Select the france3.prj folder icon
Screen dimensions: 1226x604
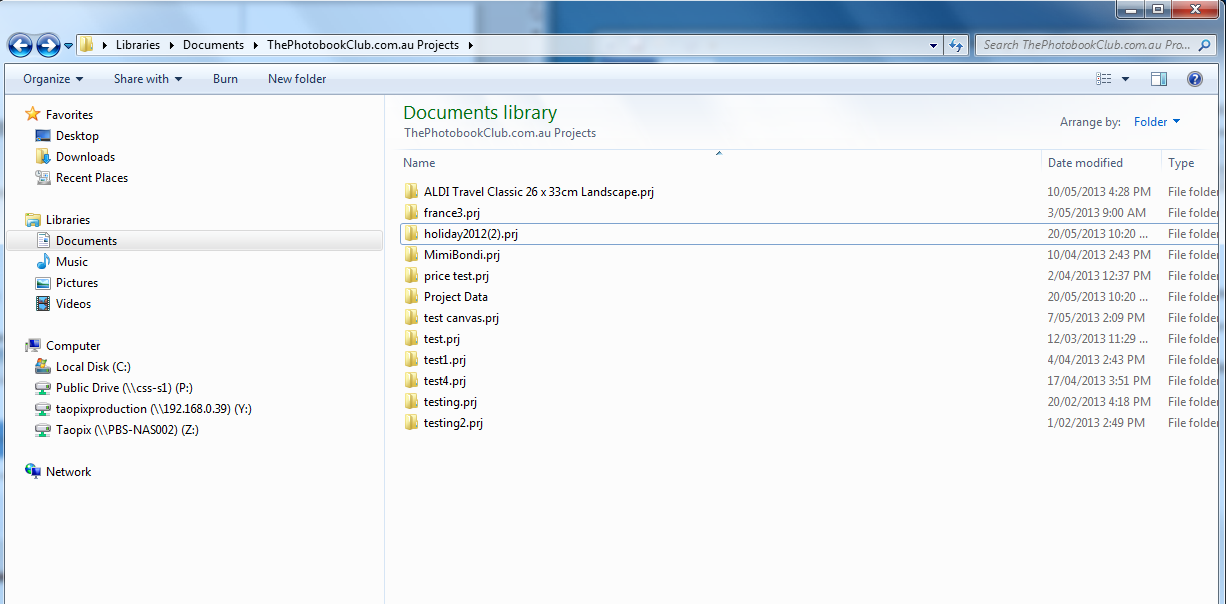coord(411,213)
